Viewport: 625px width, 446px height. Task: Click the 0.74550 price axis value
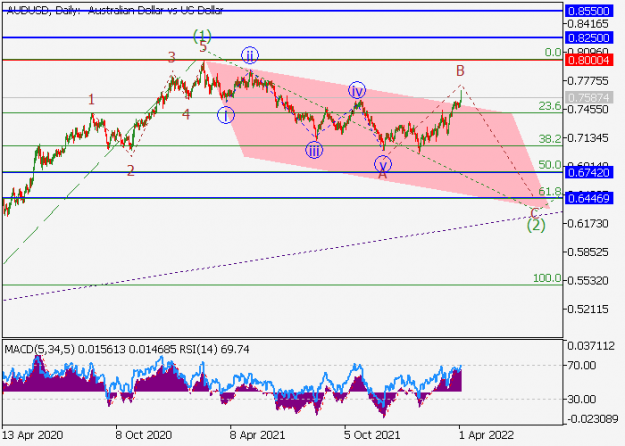(x=588, y=109)
